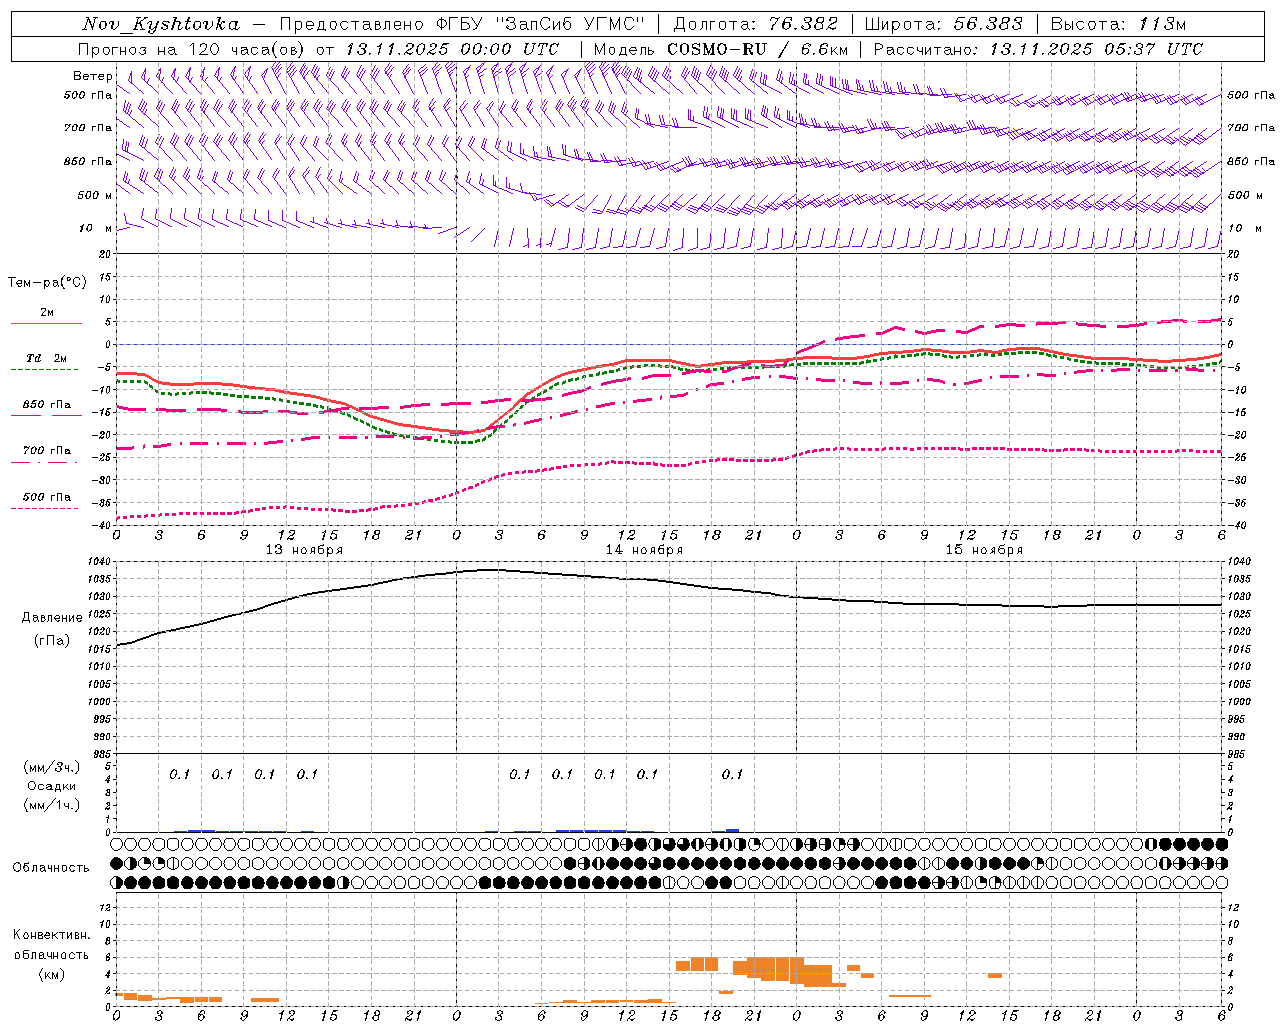
Task: Click the Nov_Kyshtovka station title
Action: [161, 25]
